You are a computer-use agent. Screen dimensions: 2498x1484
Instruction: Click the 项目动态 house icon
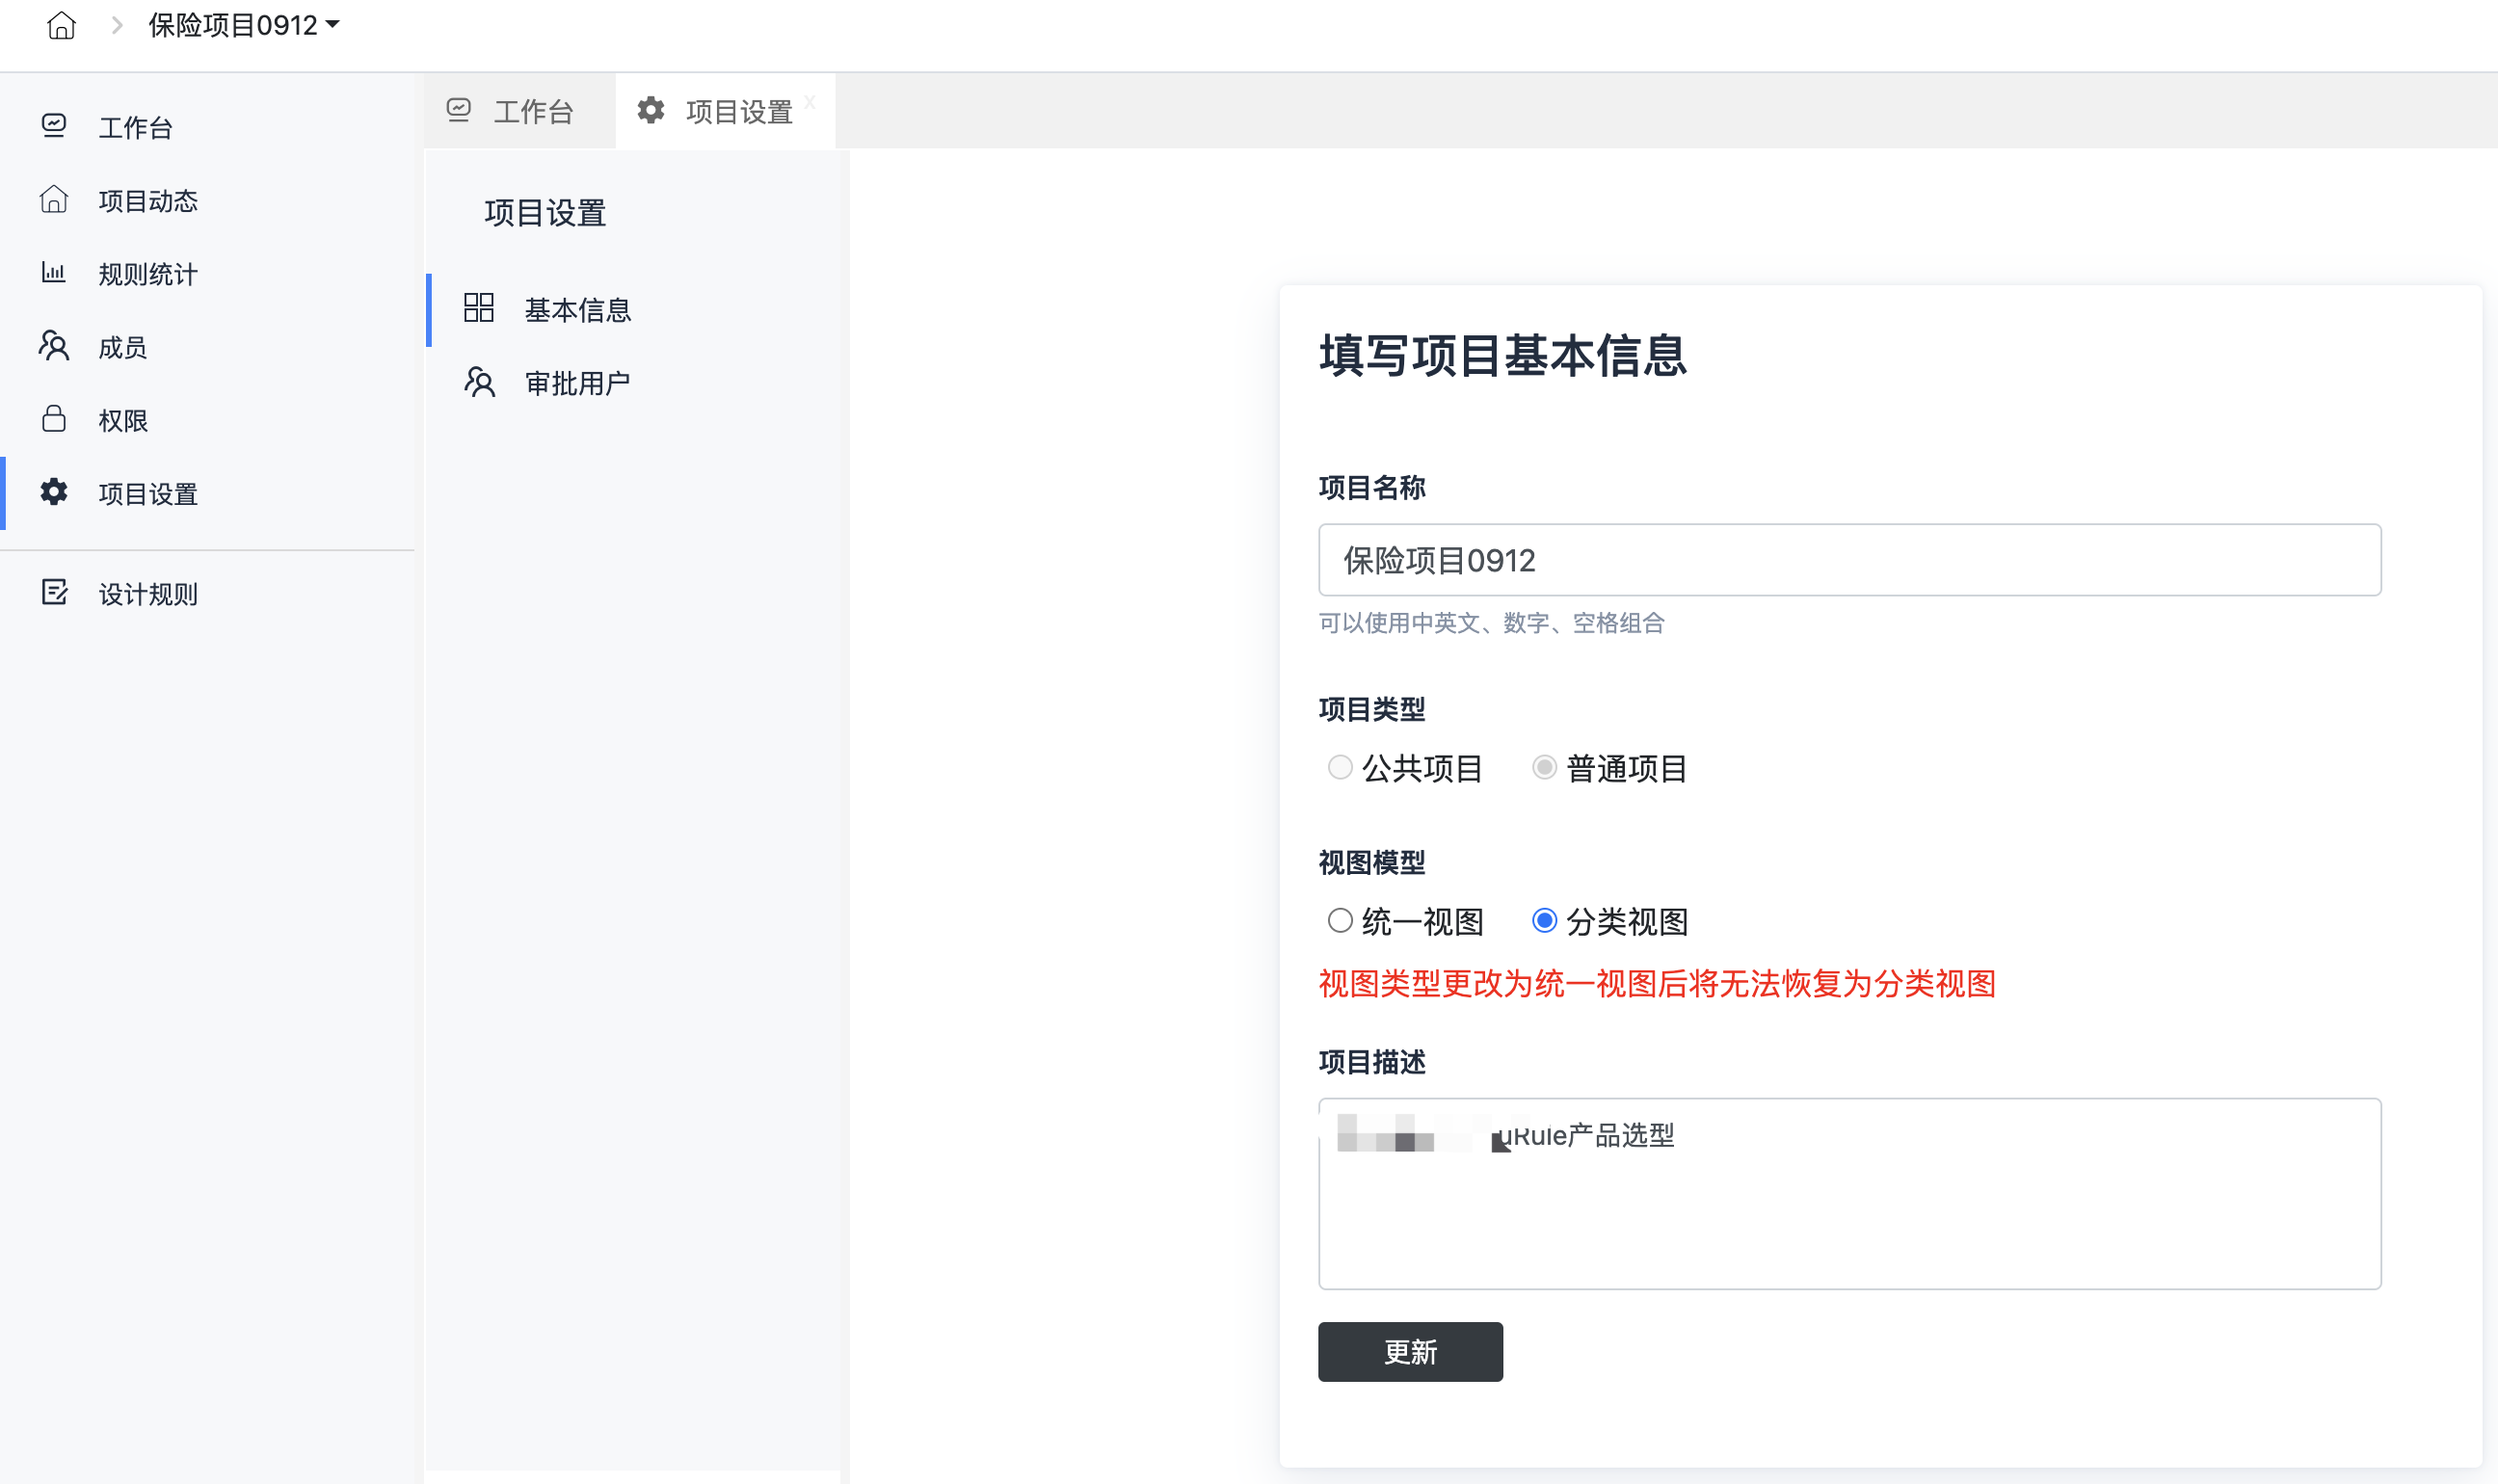tap(54, 200)
